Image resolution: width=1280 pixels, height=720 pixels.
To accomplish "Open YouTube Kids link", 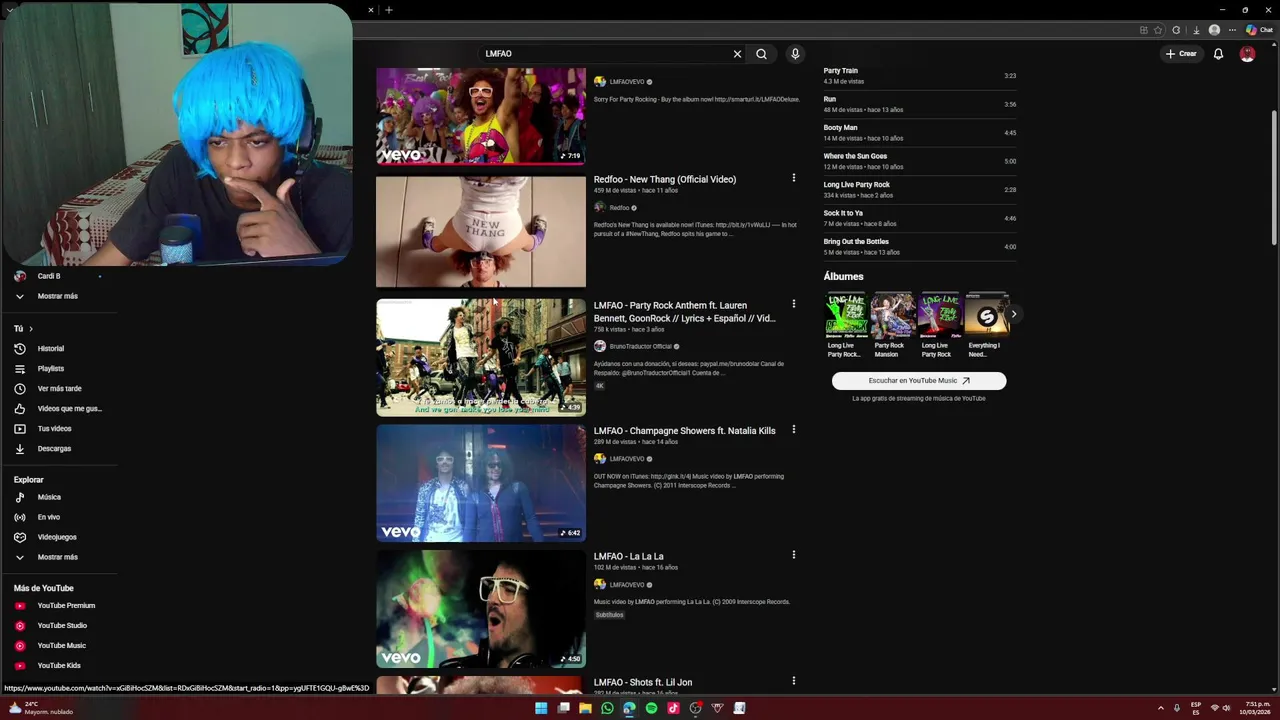I will [60, 666].
